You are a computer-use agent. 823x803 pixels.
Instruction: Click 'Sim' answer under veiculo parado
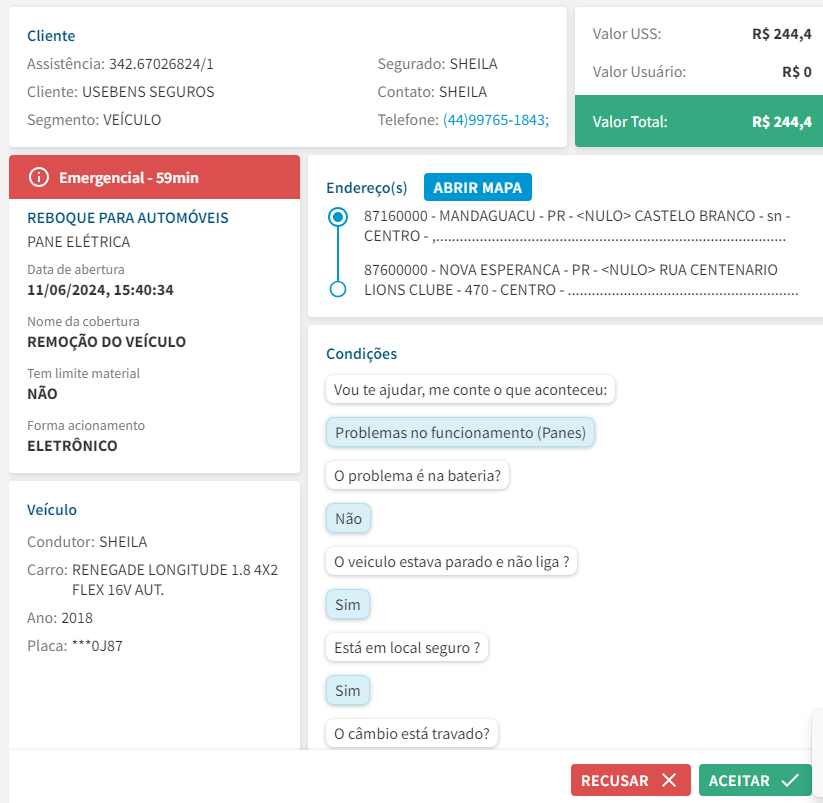pos(347,605)
